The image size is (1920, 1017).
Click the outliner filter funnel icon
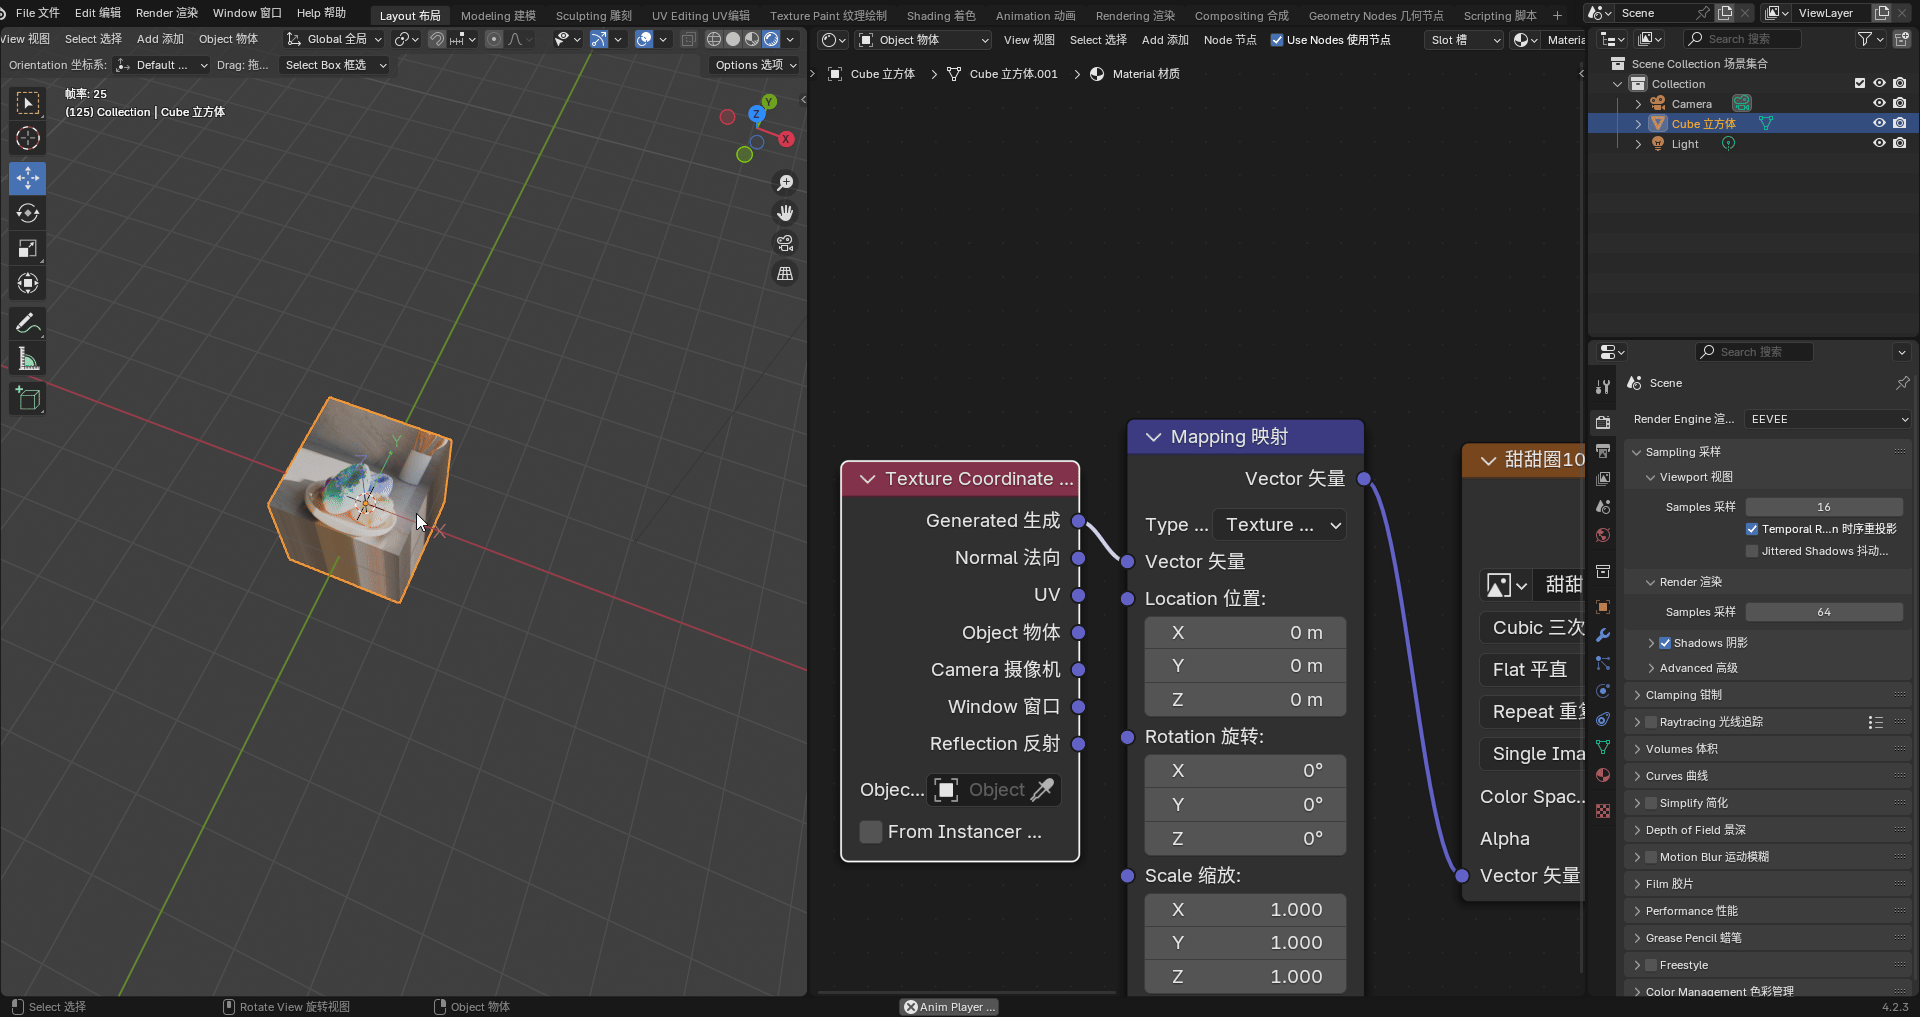click(x=1864, y=39)
